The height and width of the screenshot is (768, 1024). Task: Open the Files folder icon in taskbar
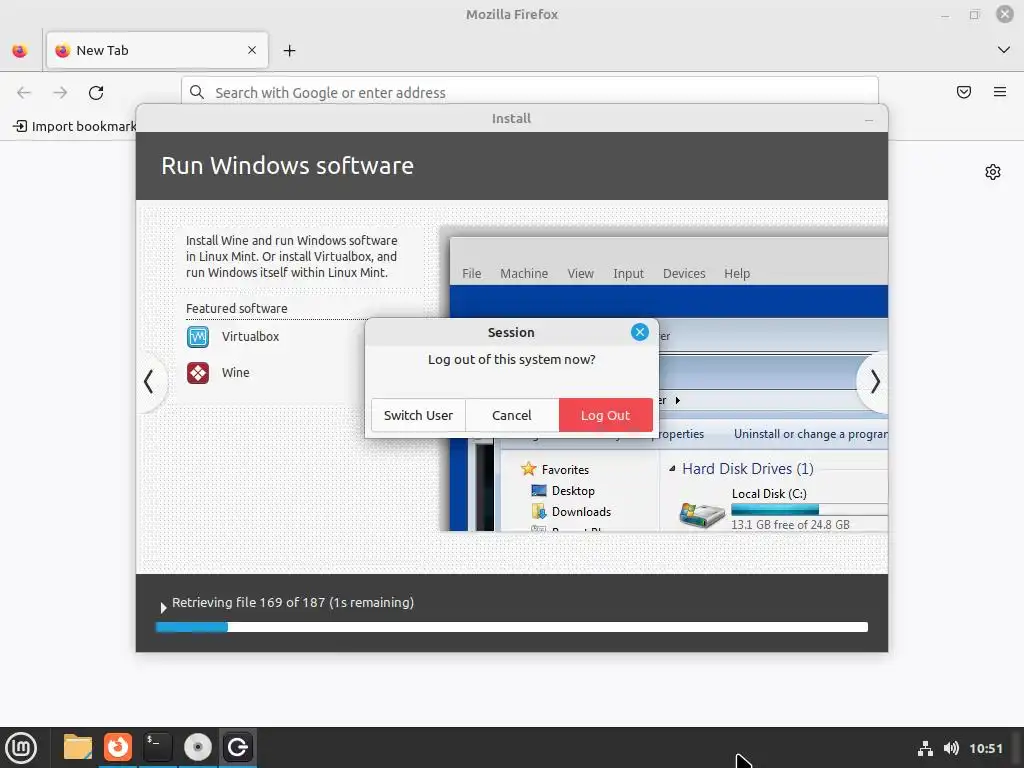[x=78, y=747]
